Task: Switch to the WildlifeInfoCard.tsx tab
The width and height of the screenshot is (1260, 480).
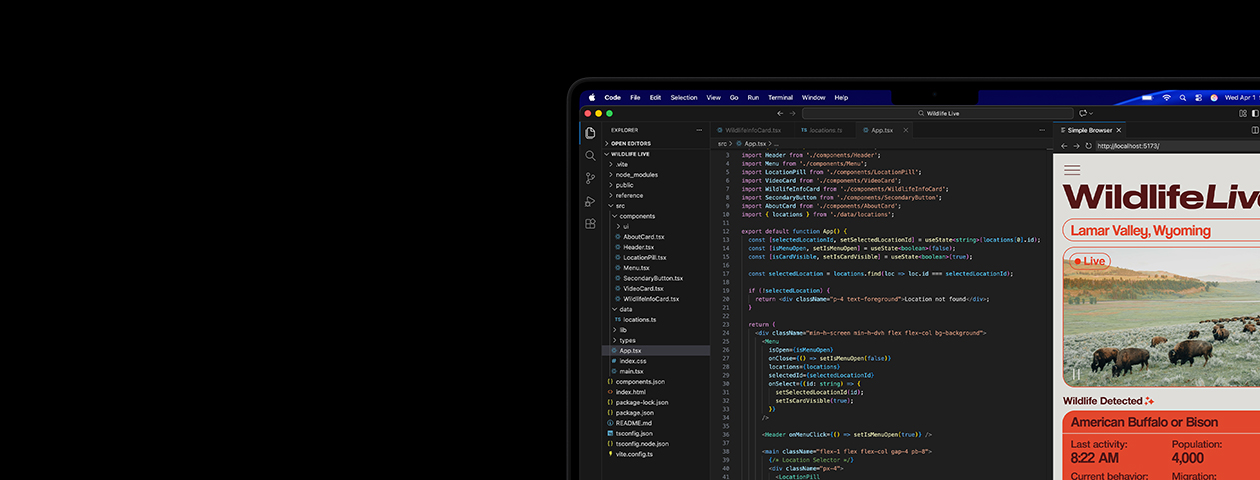Action: point(752,130)
